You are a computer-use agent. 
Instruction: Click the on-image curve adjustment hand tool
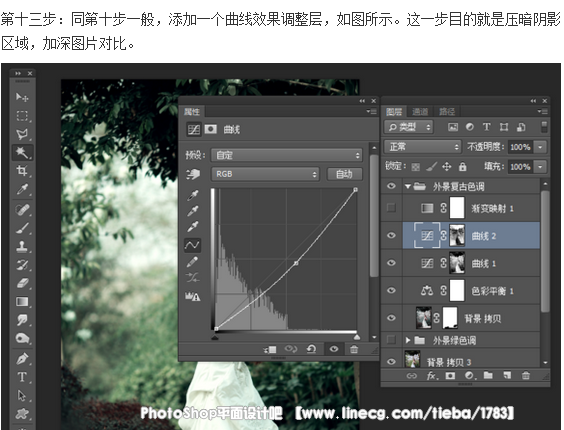193,175
